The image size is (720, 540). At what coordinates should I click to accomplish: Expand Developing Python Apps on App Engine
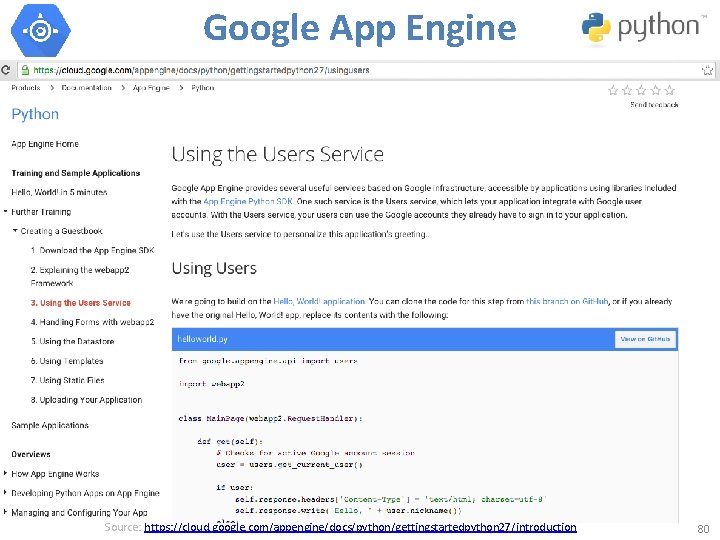tap(5, 493)
